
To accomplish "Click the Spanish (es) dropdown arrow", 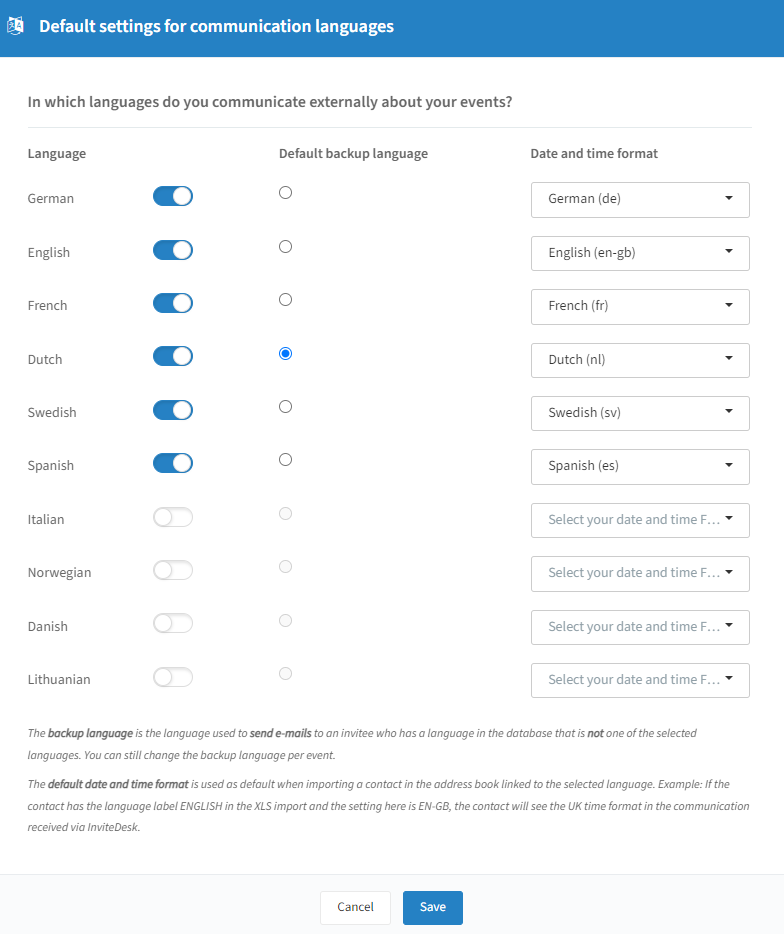I will [x=729, y=465].
